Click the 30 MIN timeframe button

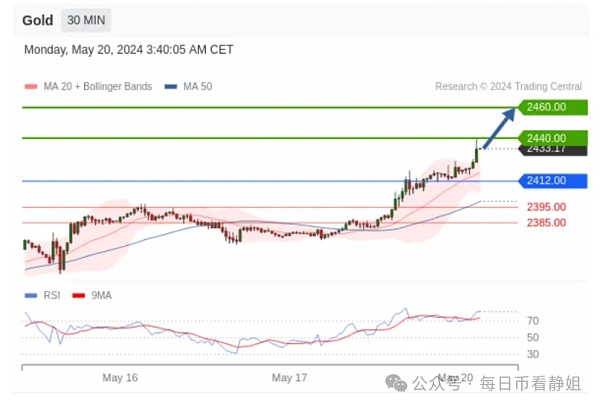pos(87,20)
